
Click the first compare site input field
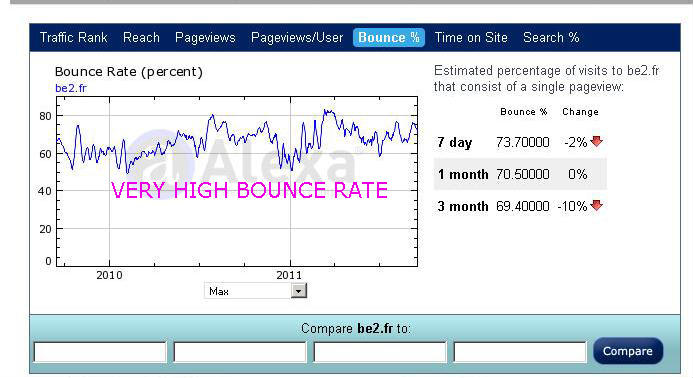click(x=100, y=352)
